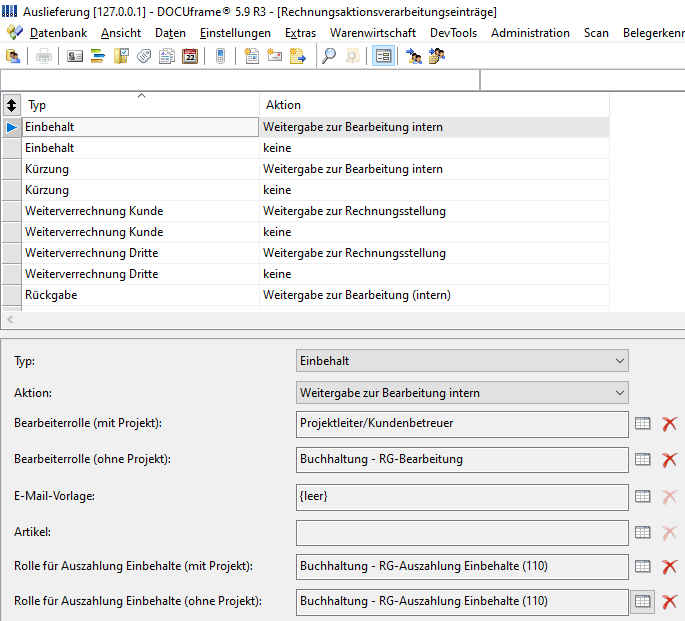Toggle the up-down sort selector in grid header
This screenshot has height=621, width=685.
coord(11,105)
